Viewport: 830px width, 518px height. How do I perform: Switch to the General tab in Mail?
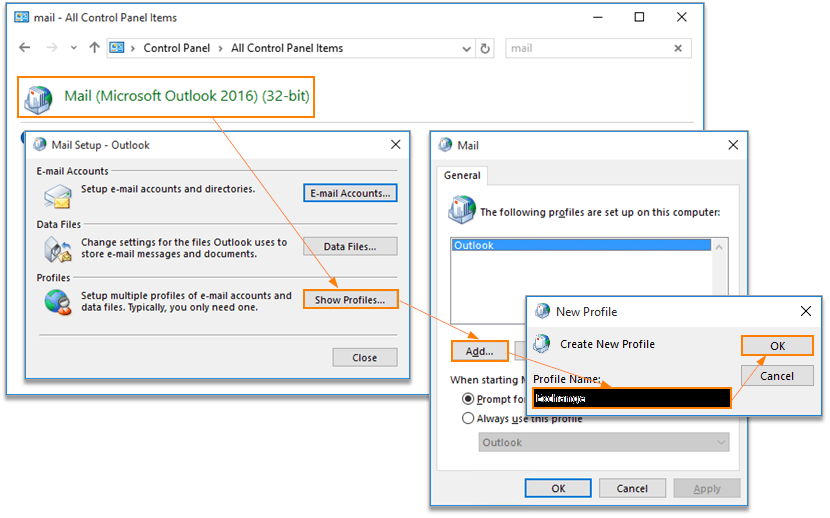tap(462, 175)
